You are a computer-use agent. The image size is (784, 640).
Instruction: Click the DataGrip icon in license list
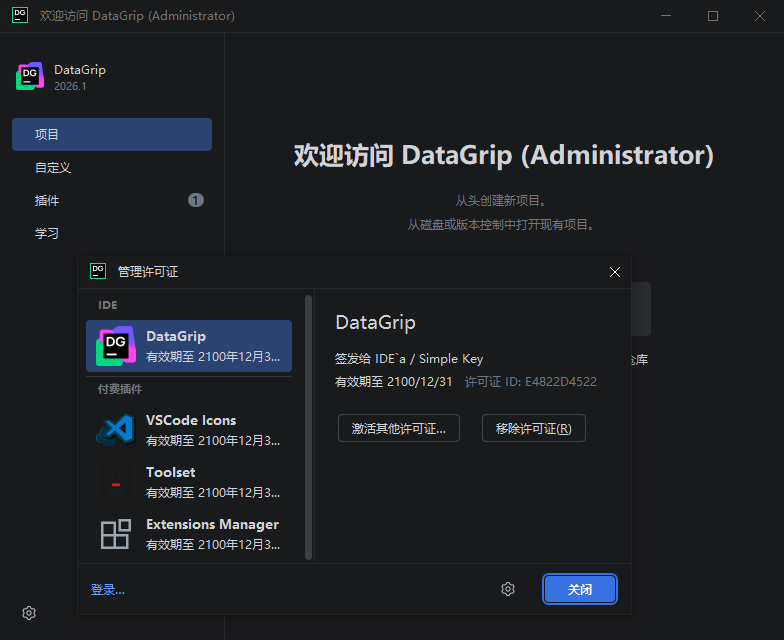click(x=116, y=346)
